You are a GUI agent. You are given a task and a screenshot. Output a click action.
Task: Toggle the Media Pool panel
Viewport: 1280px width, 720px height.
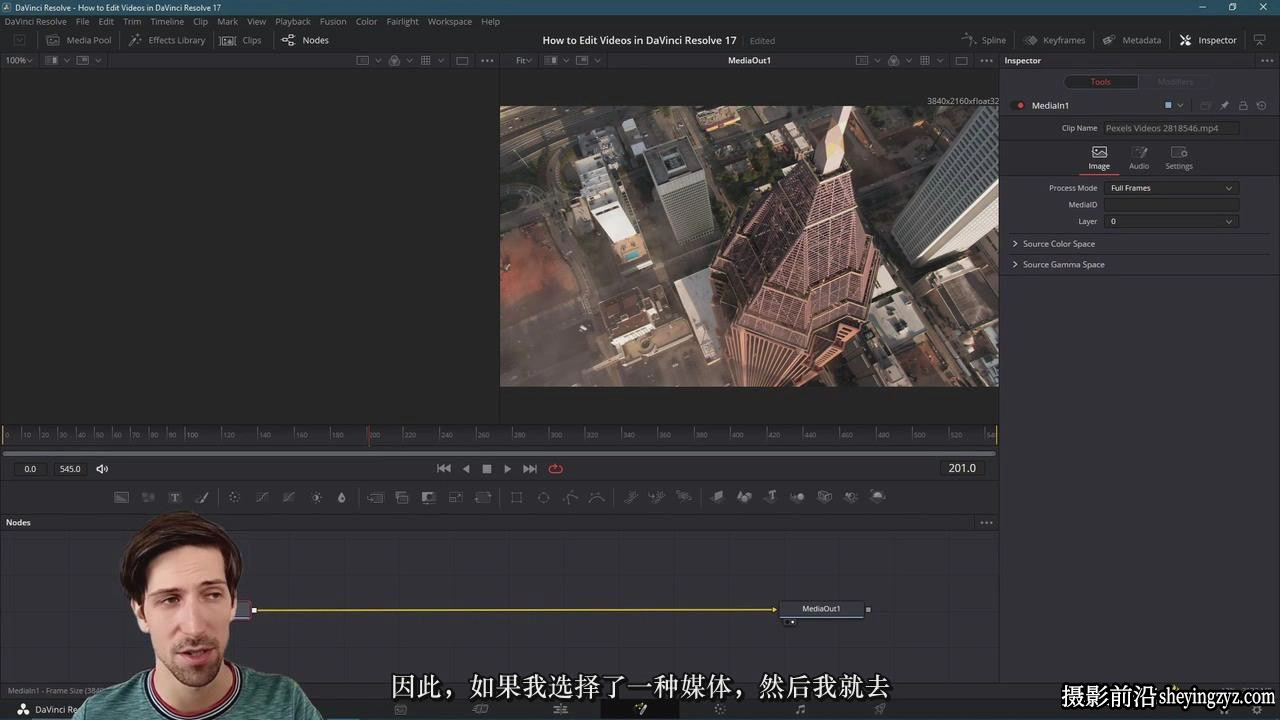tap(79, 40)
